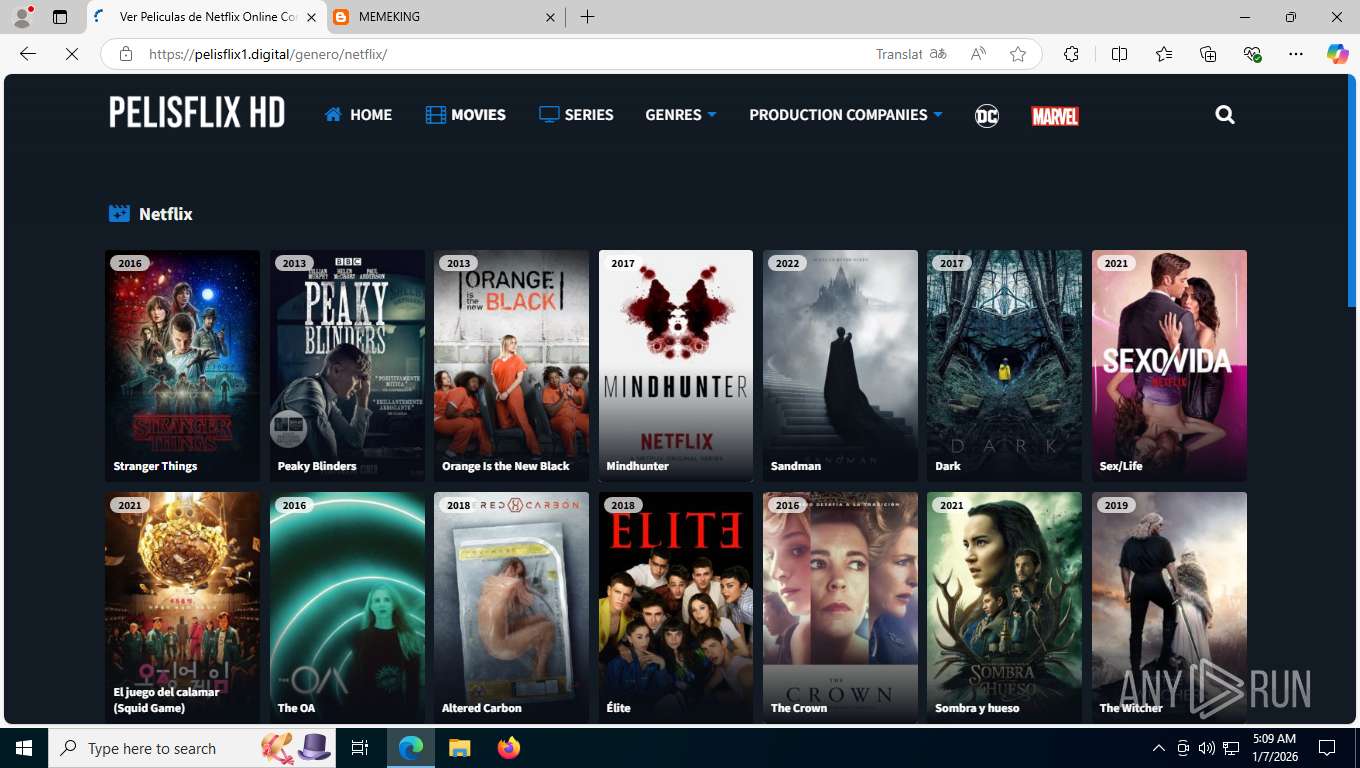Image resolution: width=1360 pixels, height=768 pixels.
Task: Open Series nav item
Action: [576, 115]
